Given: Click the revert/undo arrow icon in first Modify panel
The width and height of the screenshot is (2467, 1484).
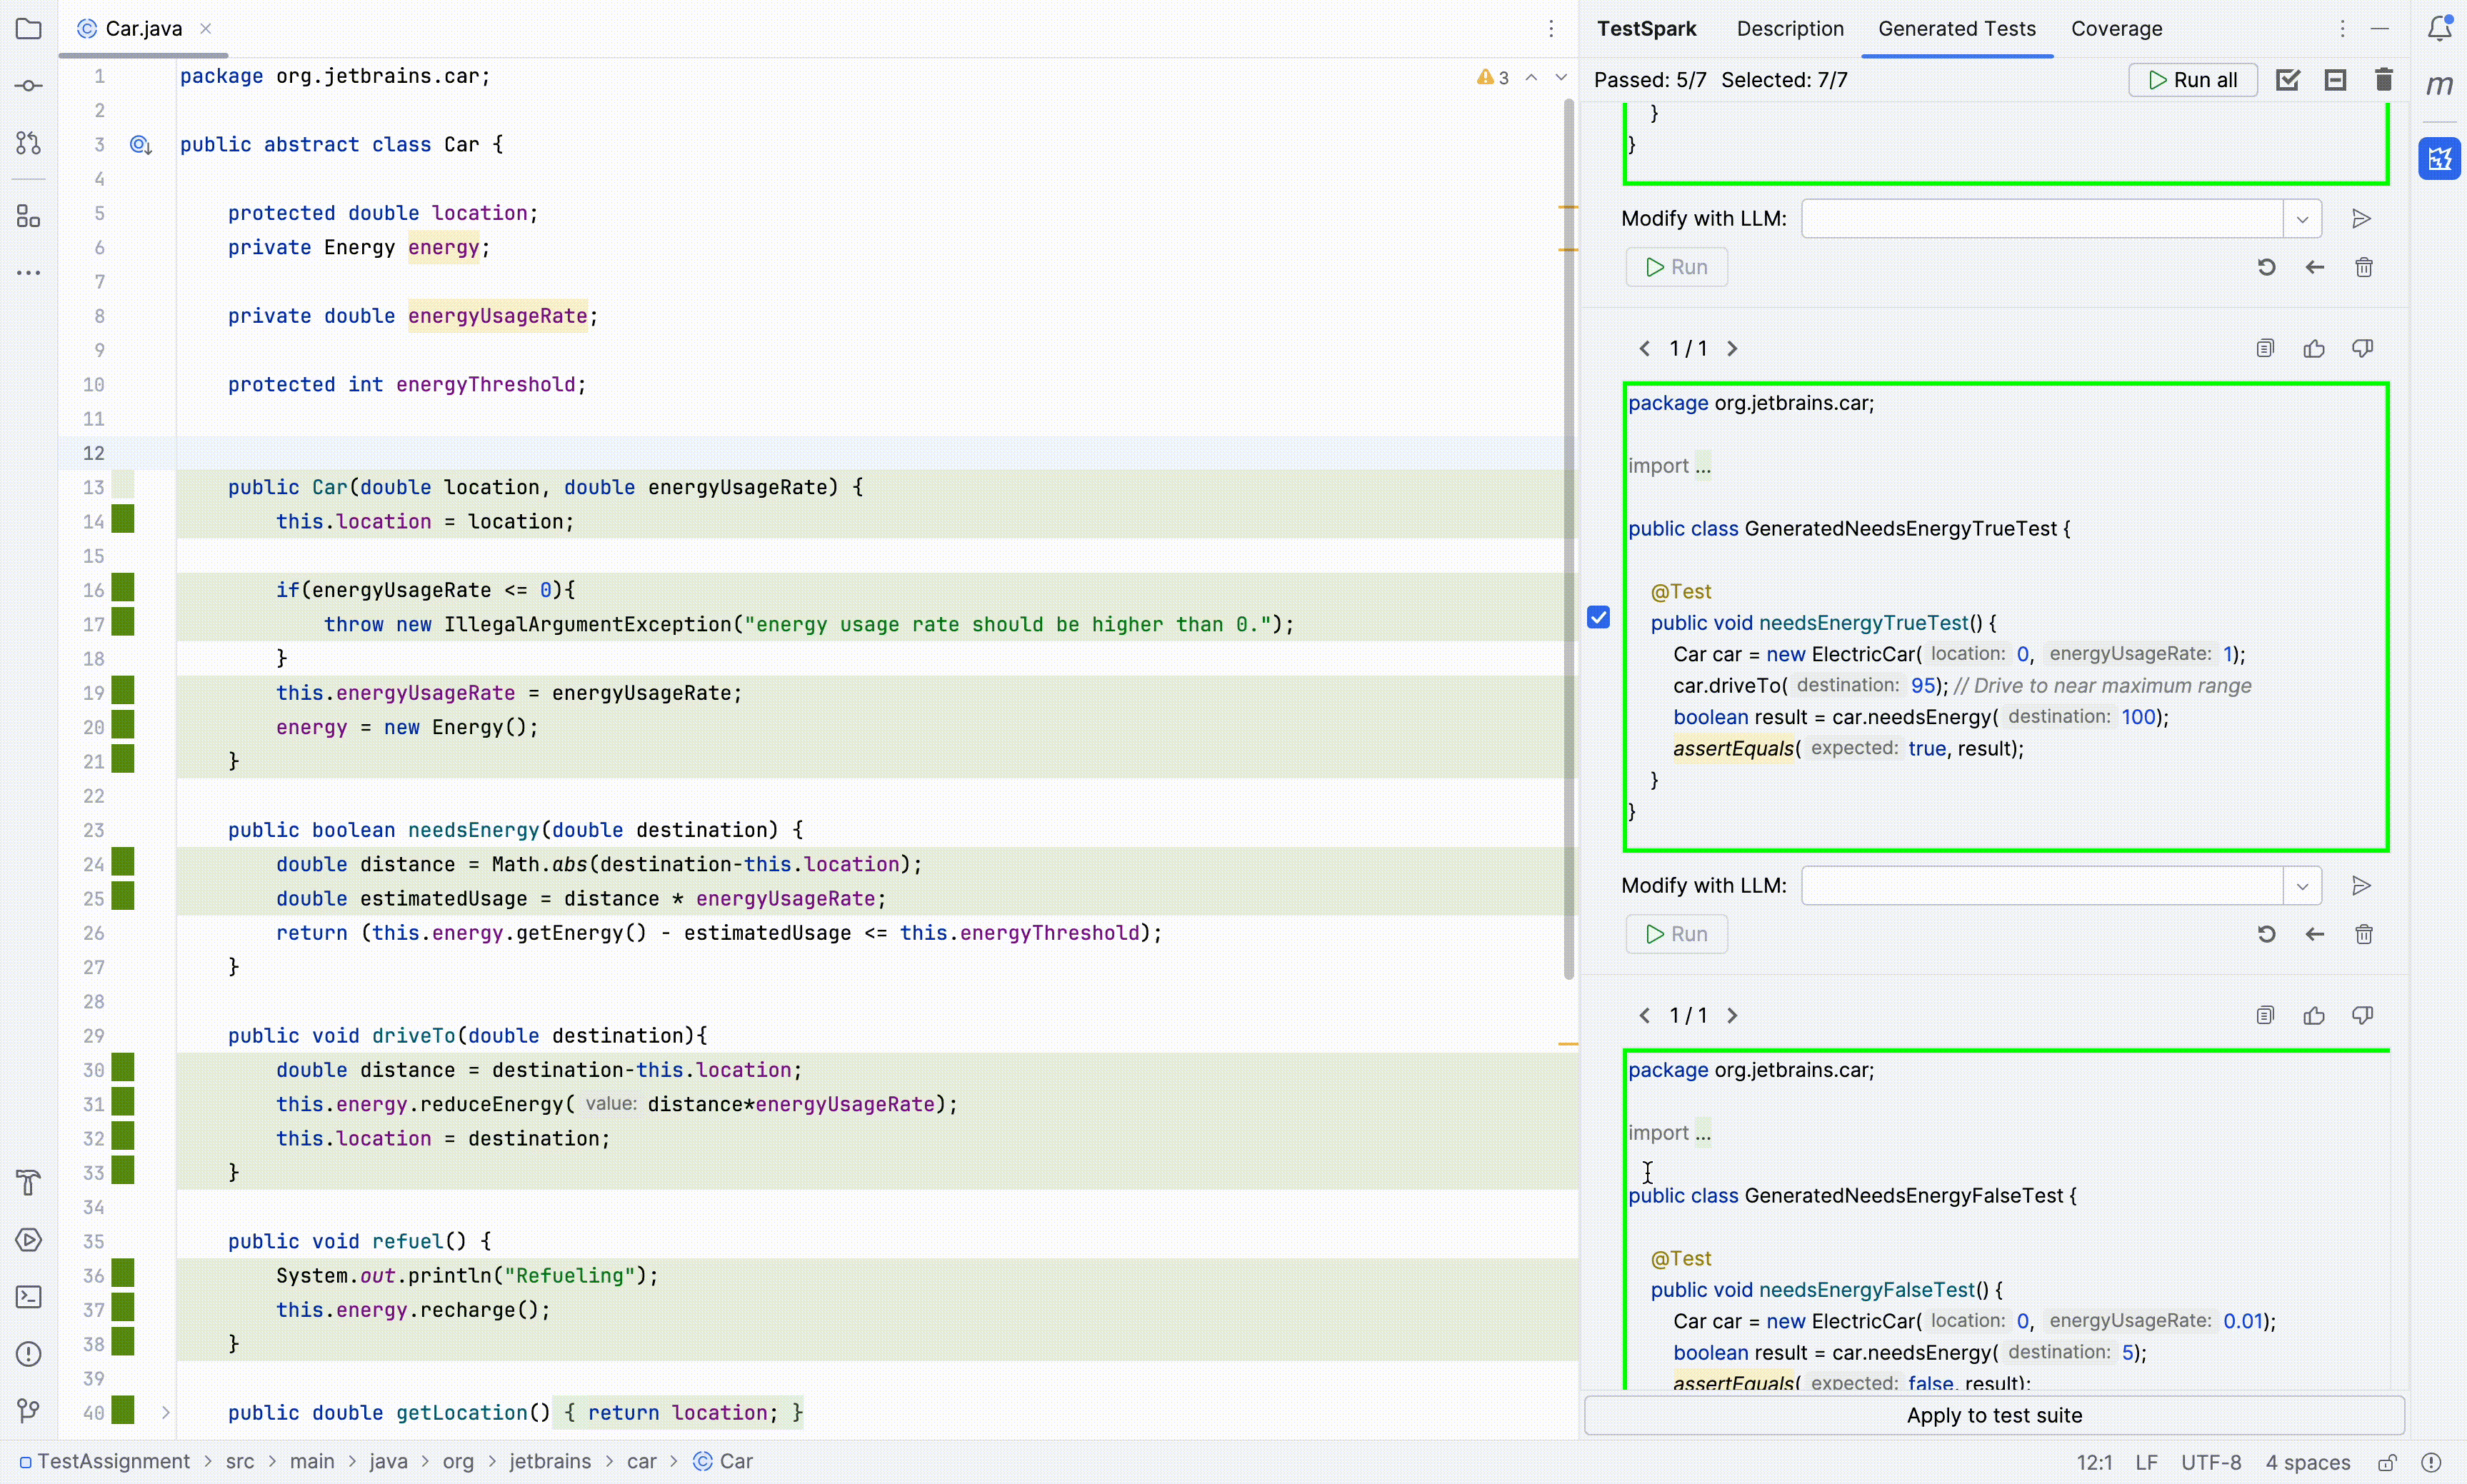Looking at the screenshot, I should (x=2266, y=266).
